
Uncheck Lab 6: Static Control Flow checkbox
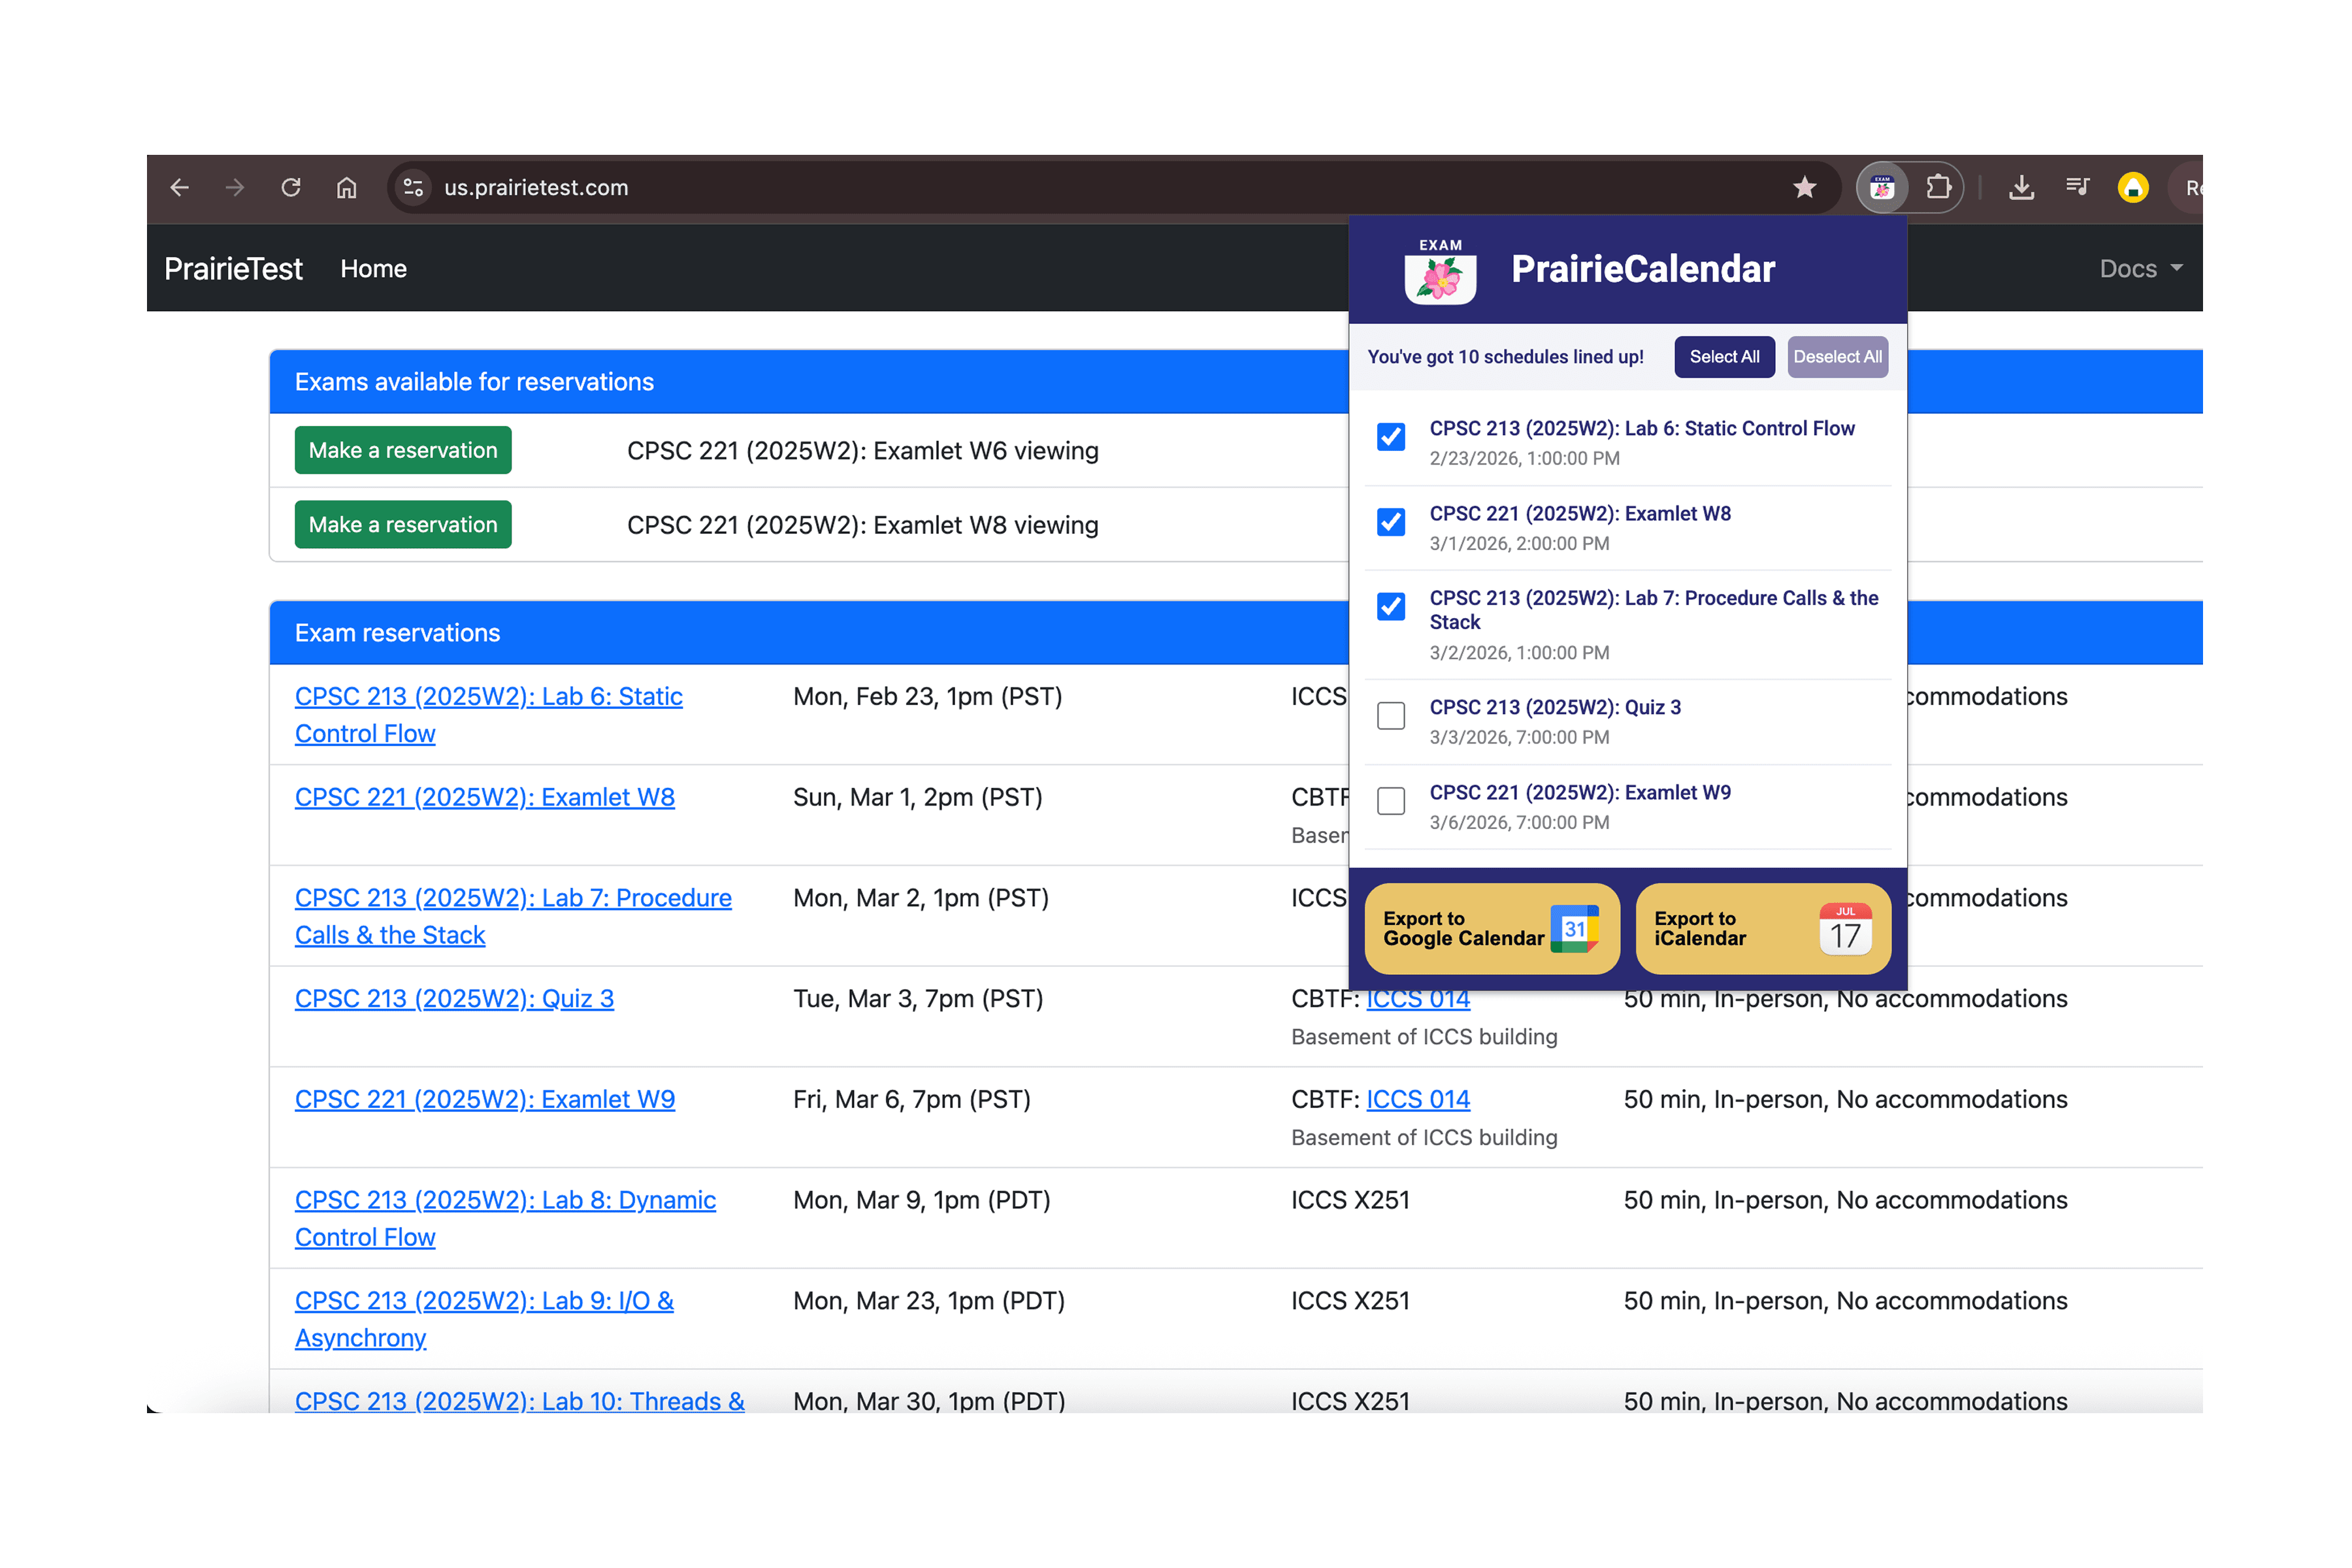pyautogui.click(x=1391, y=437)
